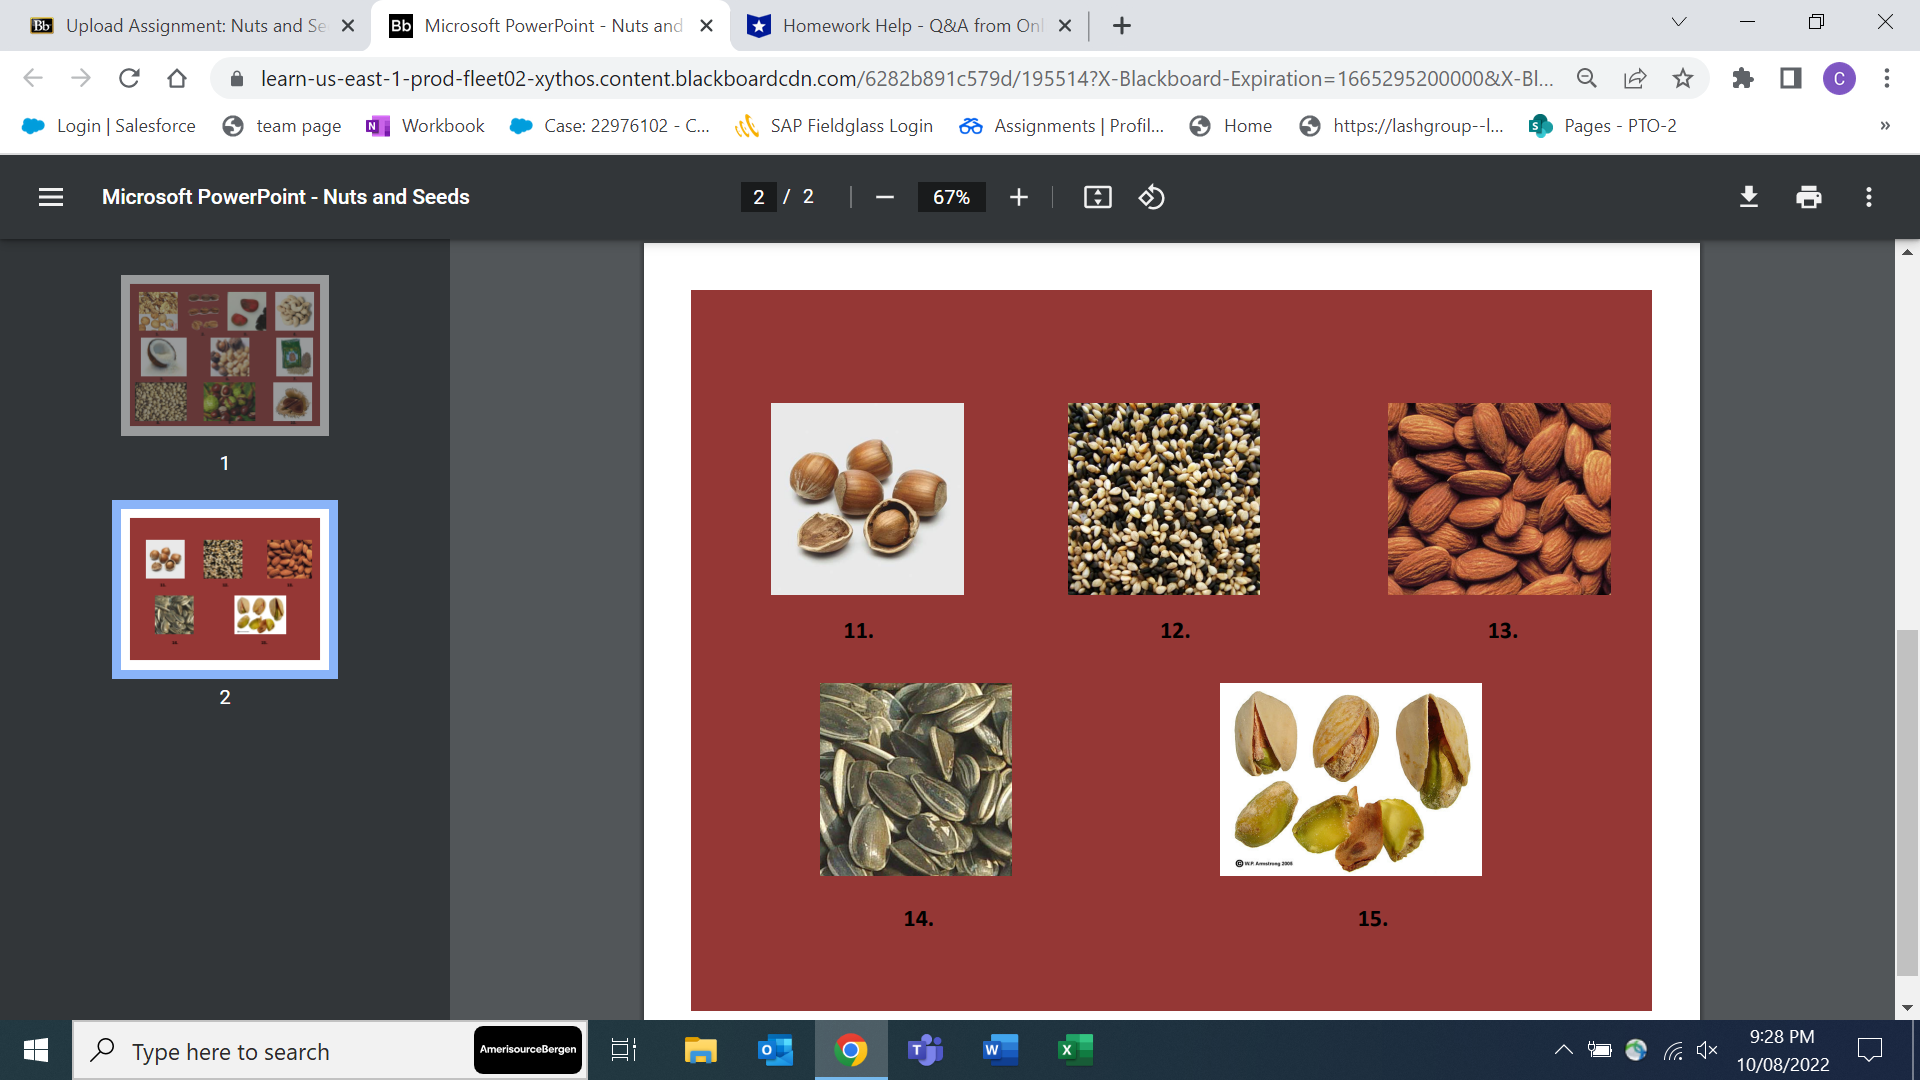This screenshot has height=1080, width=1920.
Task: Zoom out of the document
Action: pyautogui.click(x=884, y=197)
